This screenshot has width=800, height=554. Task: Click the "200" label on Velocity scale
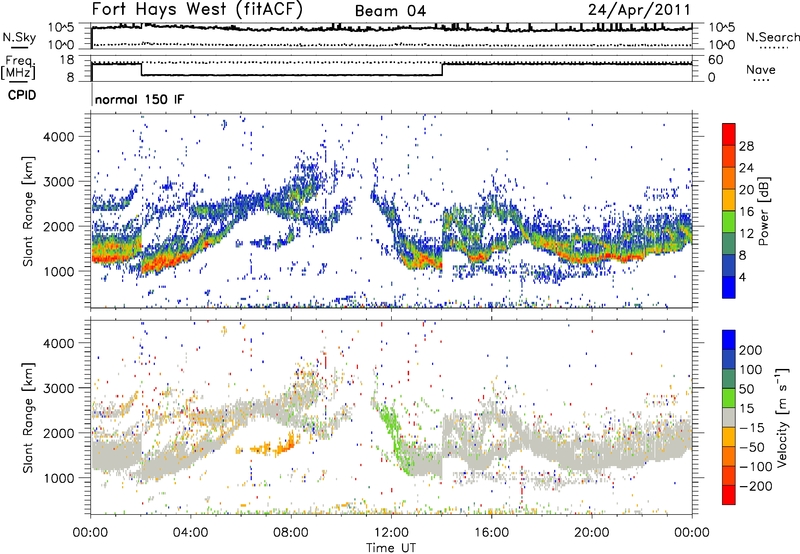coord(751,350)
